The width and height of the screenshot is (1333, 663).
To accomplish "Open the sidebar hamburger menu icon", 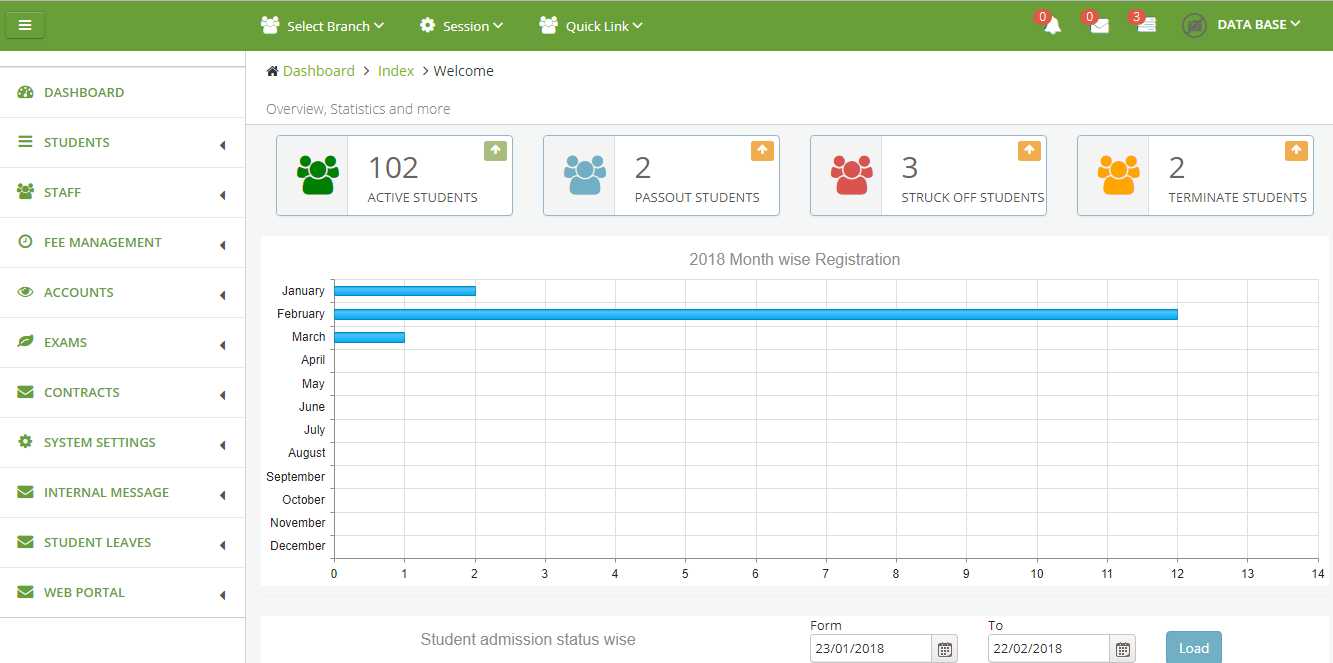I will 24,25.
